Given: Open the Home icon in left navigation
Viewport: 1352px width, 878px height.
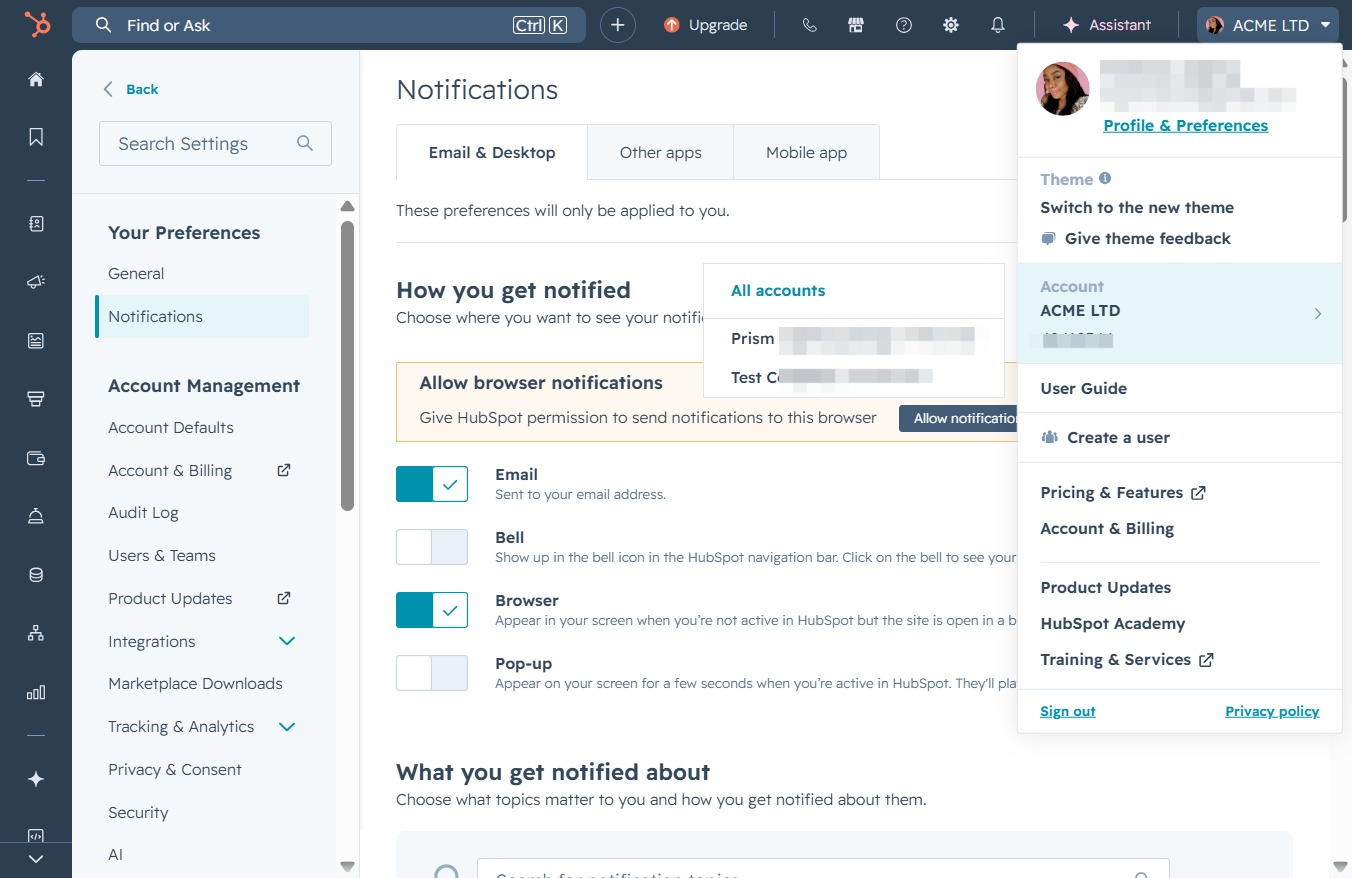Looking at the screenshot, I should [36, 79].
